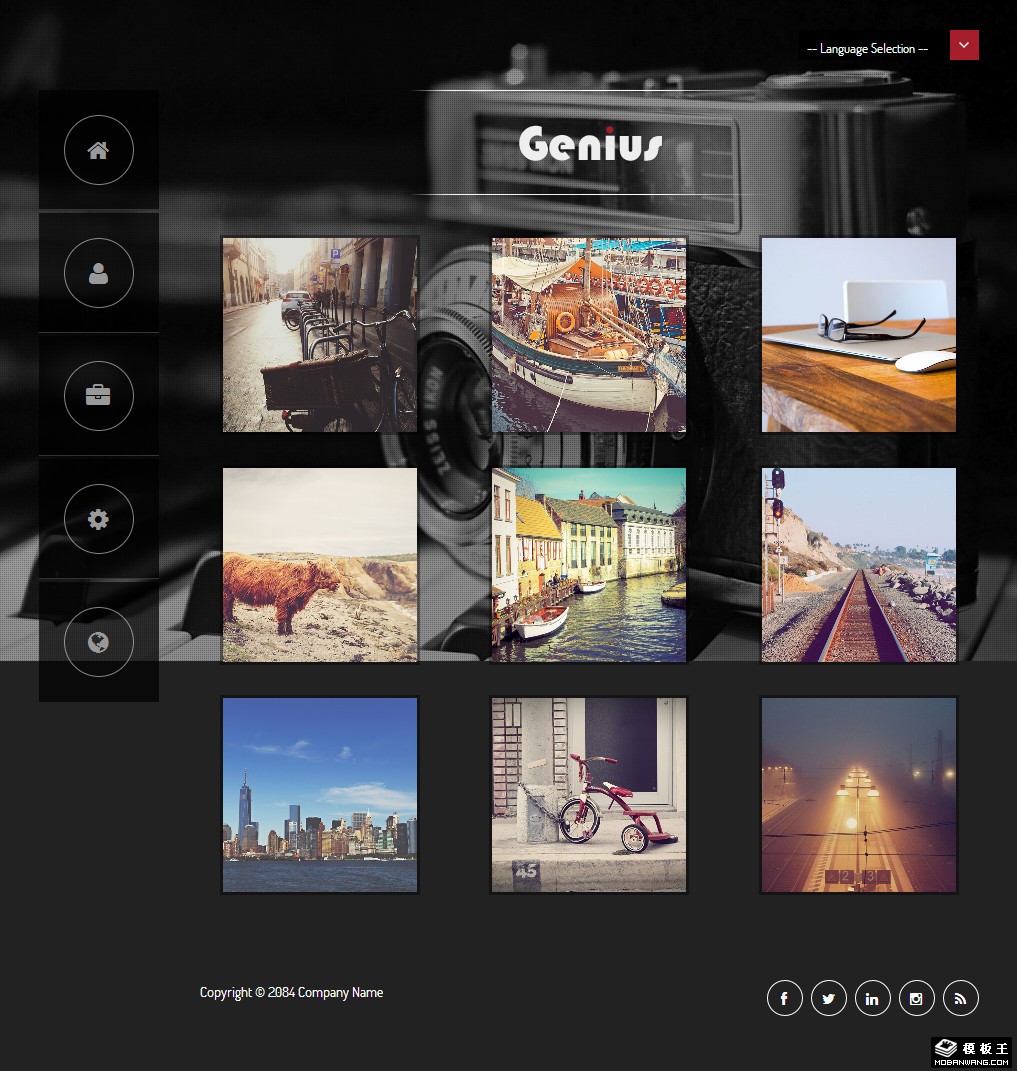This screenshot has height=1071, width=1017.
Task: Open the street bicycle photo thumbnail
Action: [320, 335]
